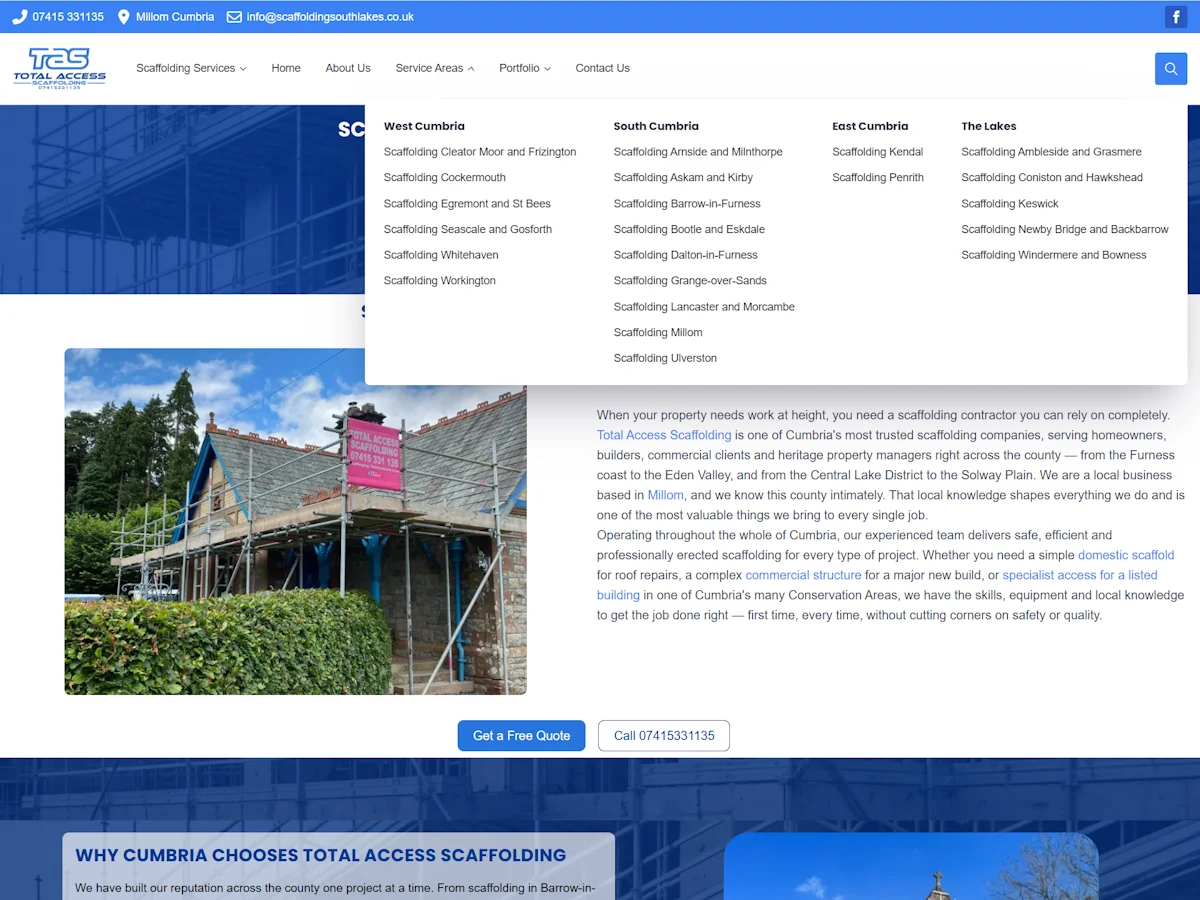Select the West Cumbria heading
The width and height of the screenshot is (1200, 900).
[x=424, y=126]
